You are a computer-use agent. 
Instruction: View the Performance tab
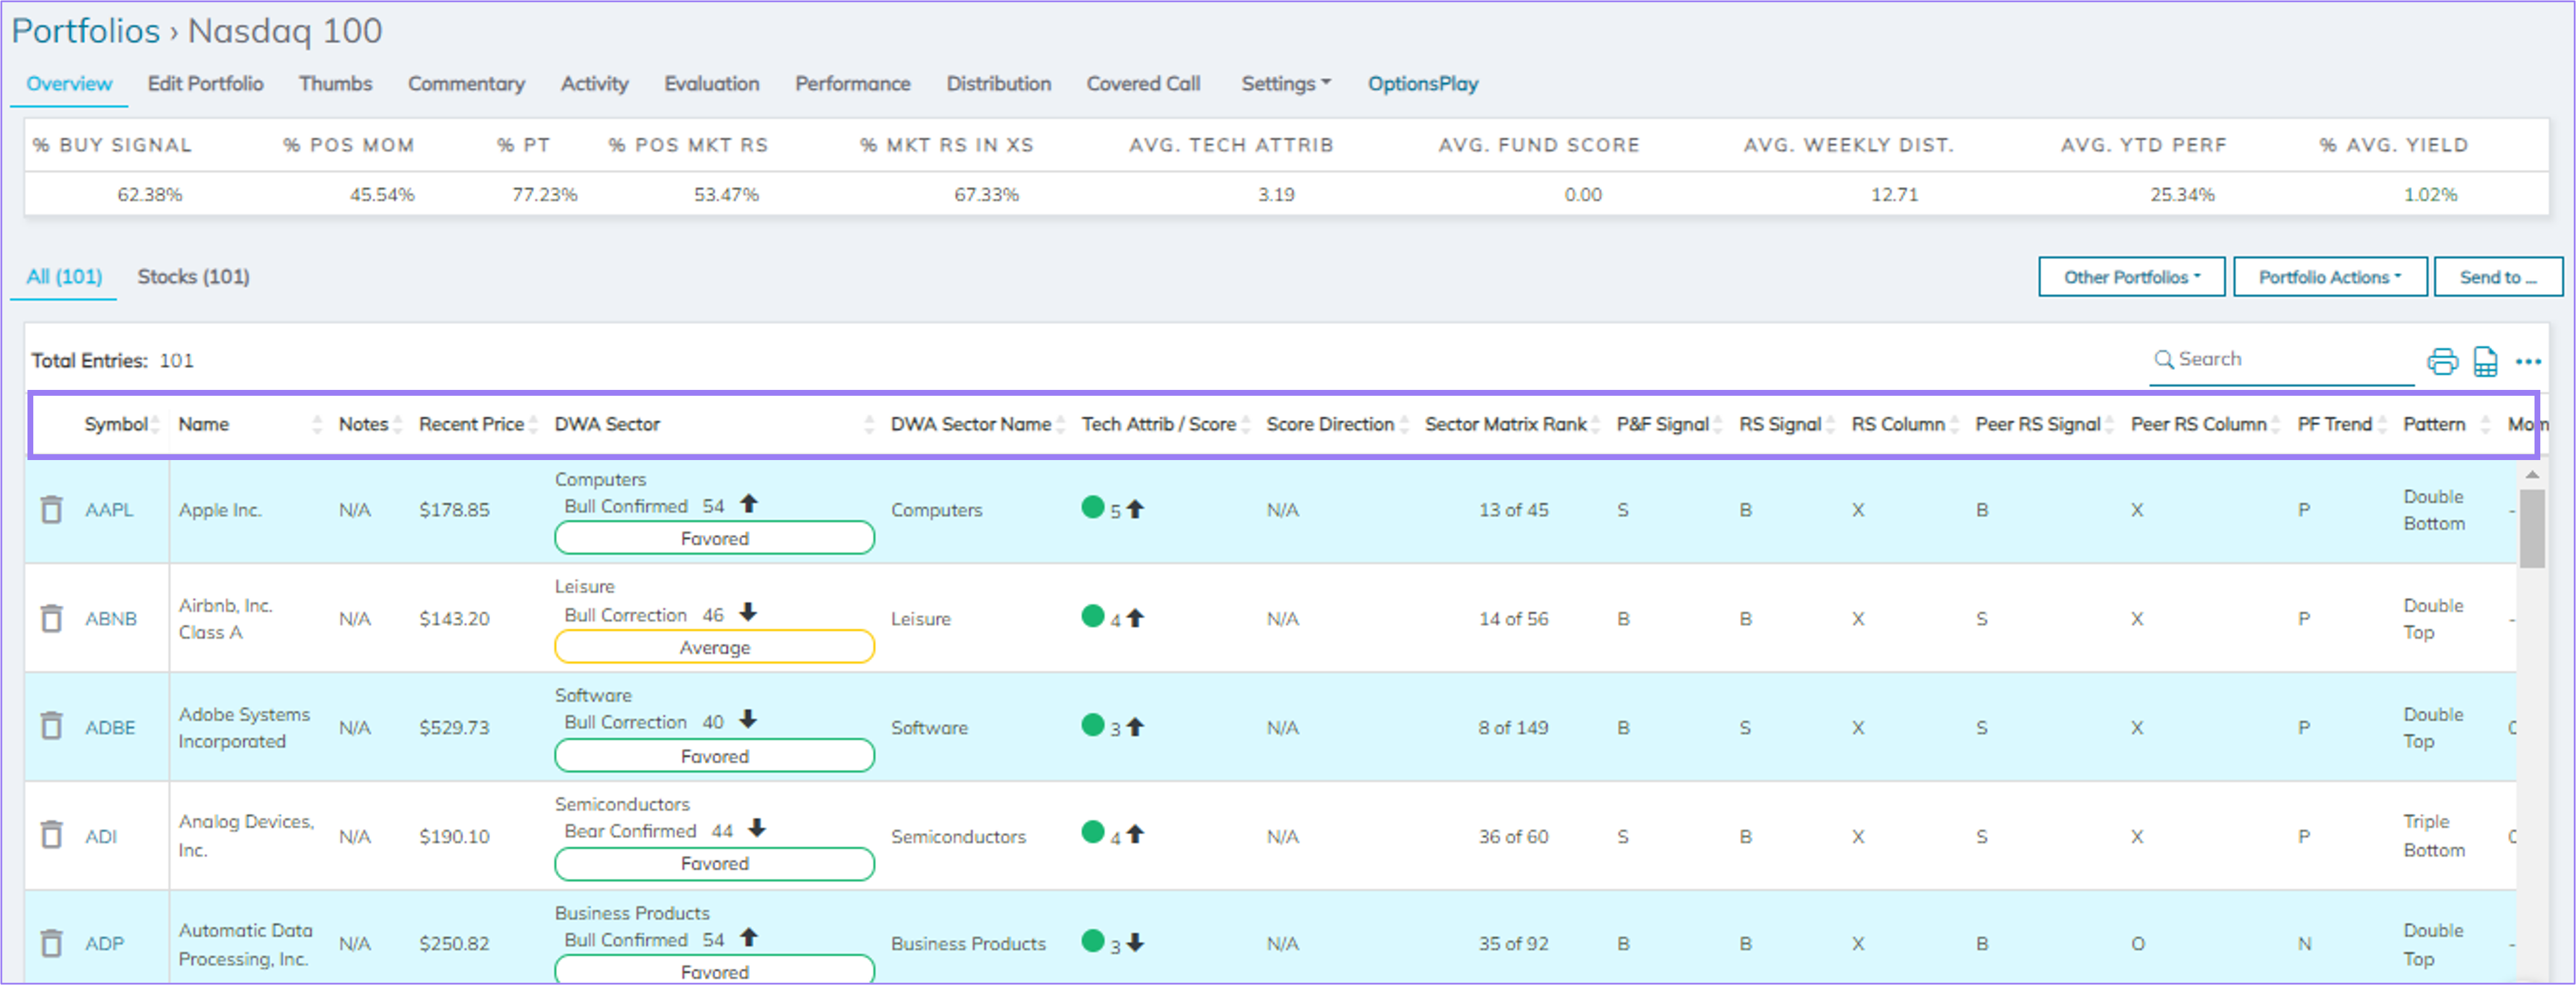click(x=852, y=84)
